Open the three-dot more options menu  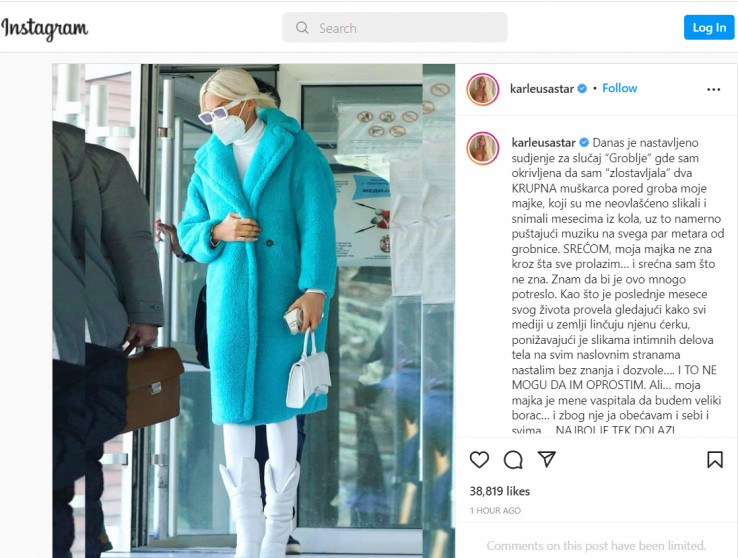[x=714, y=89]
